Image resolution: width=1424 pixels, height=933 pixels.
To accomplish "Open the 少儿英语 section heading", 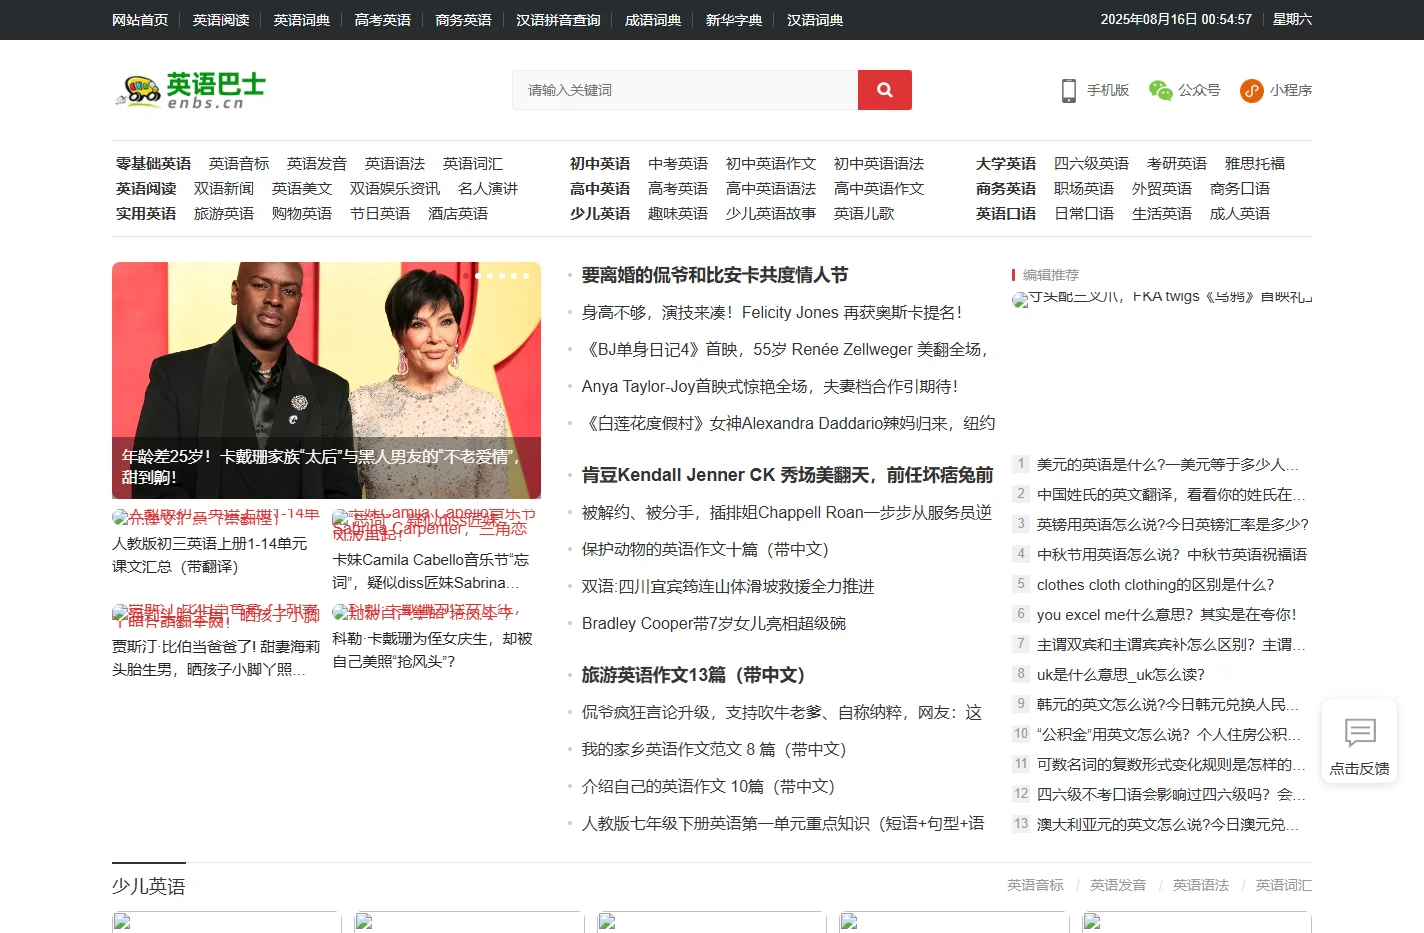I will pos(148,887).
